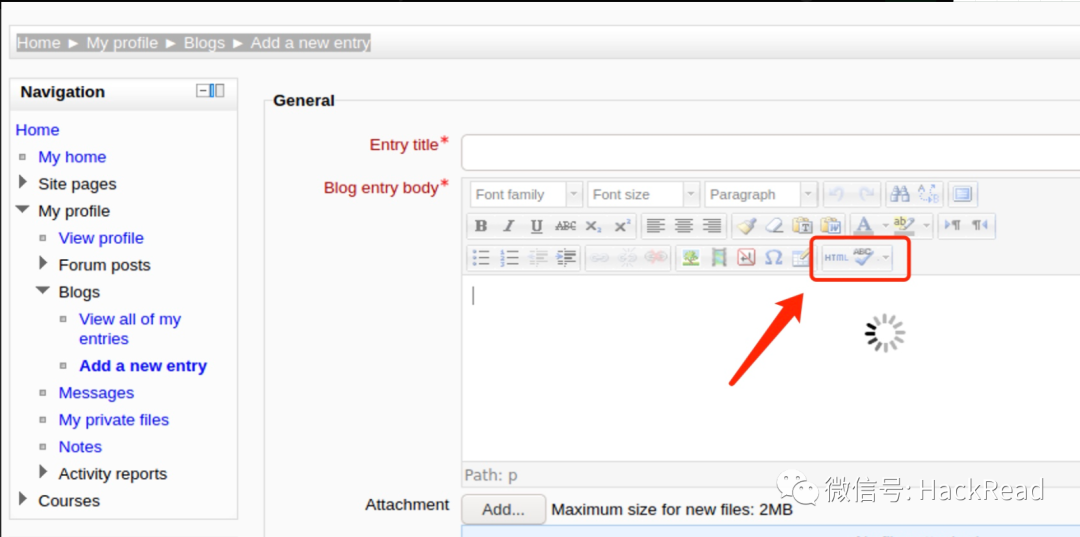
Task: Click Blogs in the breadcrumb
Action: [205, 43]
